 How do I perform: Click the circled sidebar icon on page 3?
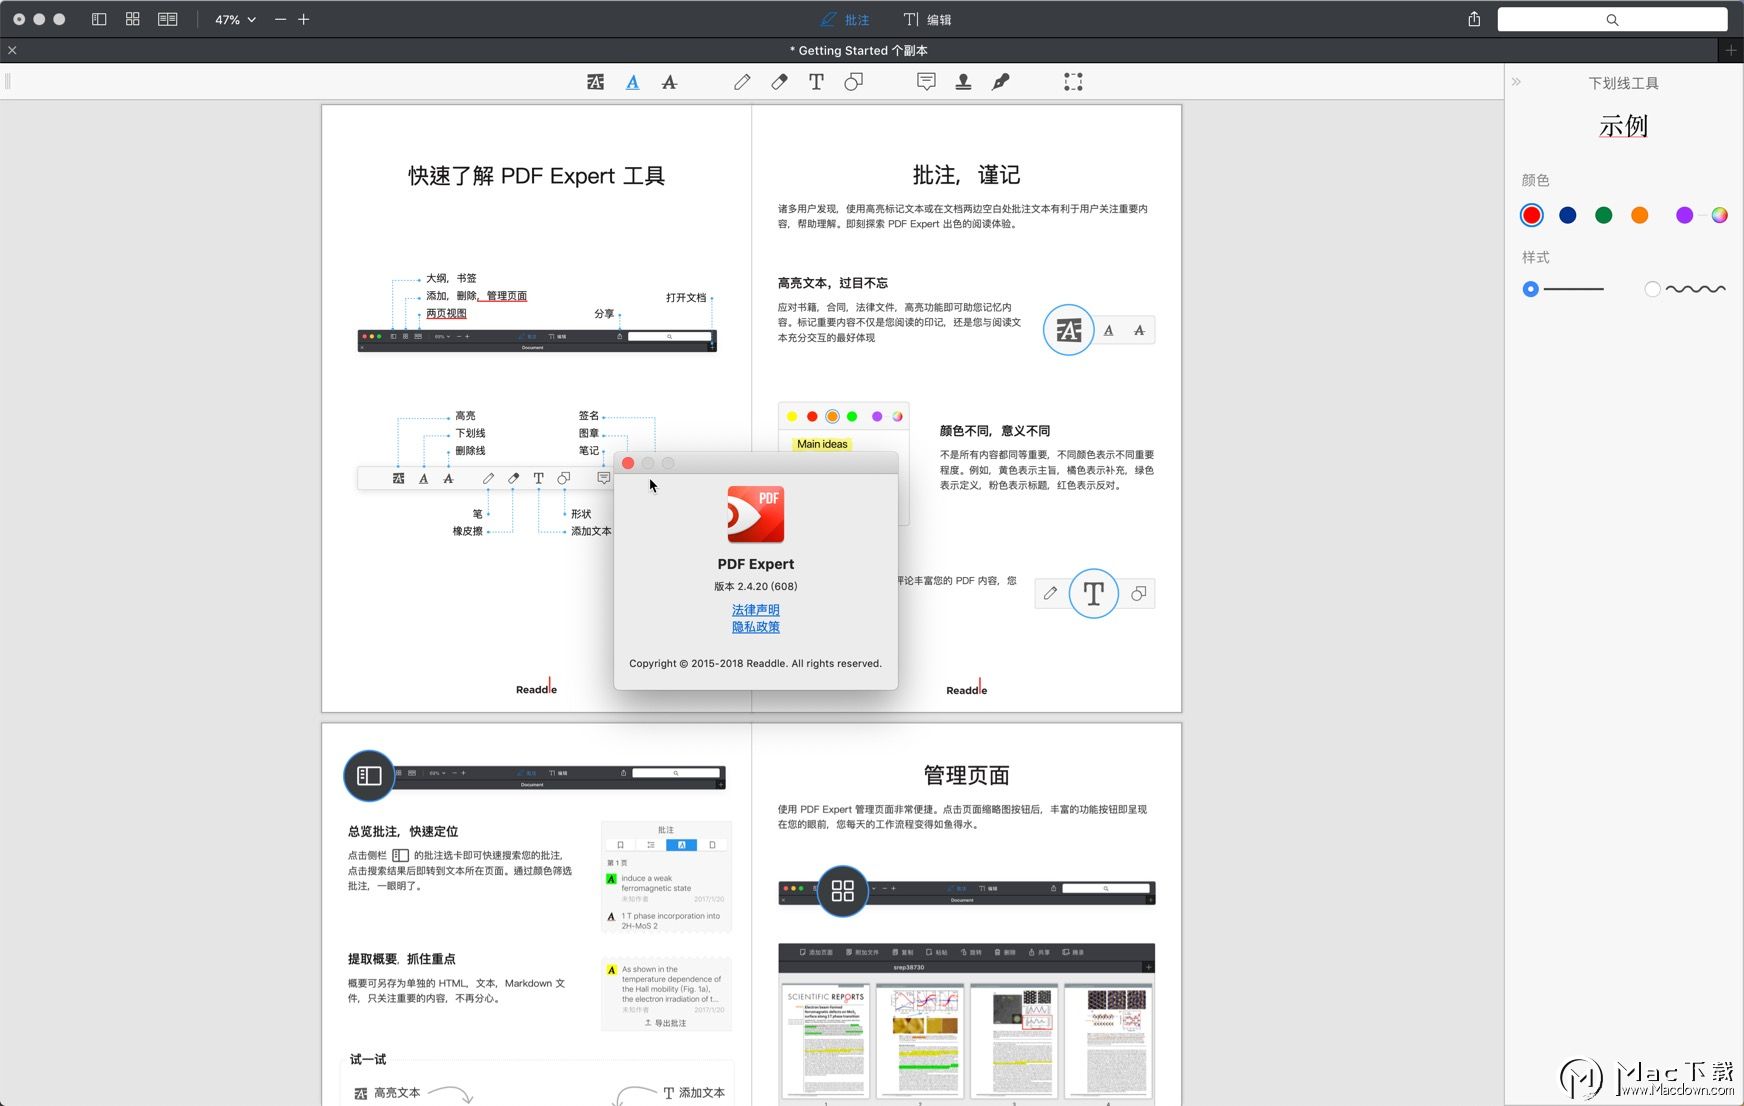pyautogui.click(x=369, y=775)
